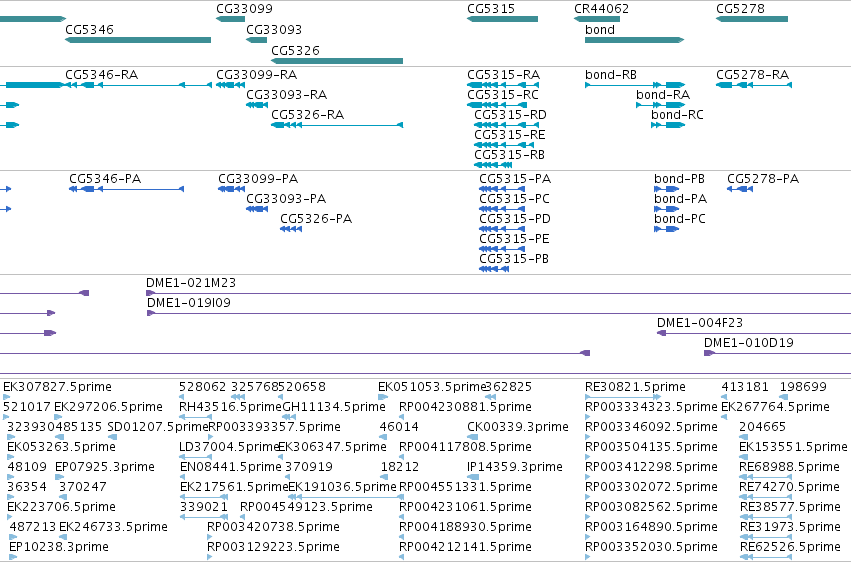Select protein CG5278-PA

point(740,189)
